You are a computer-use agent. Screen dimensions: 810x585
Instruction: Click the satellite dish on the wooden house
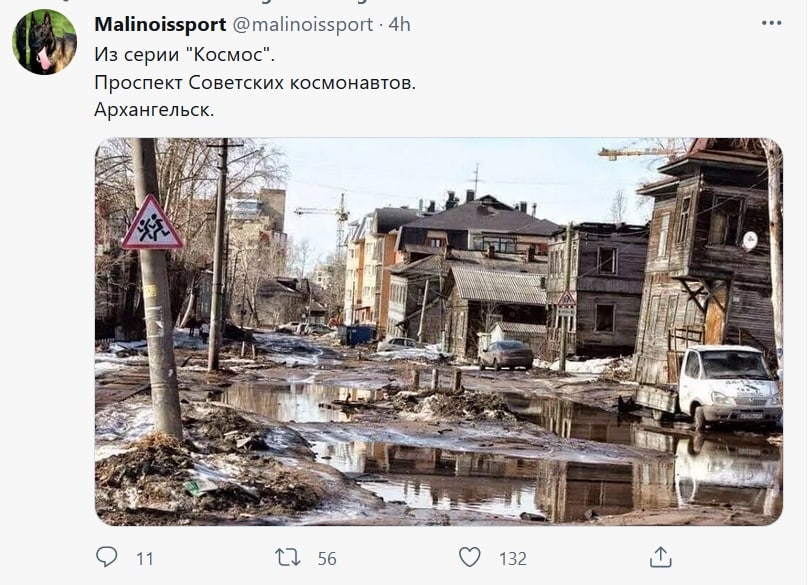[x=750, y=240]
